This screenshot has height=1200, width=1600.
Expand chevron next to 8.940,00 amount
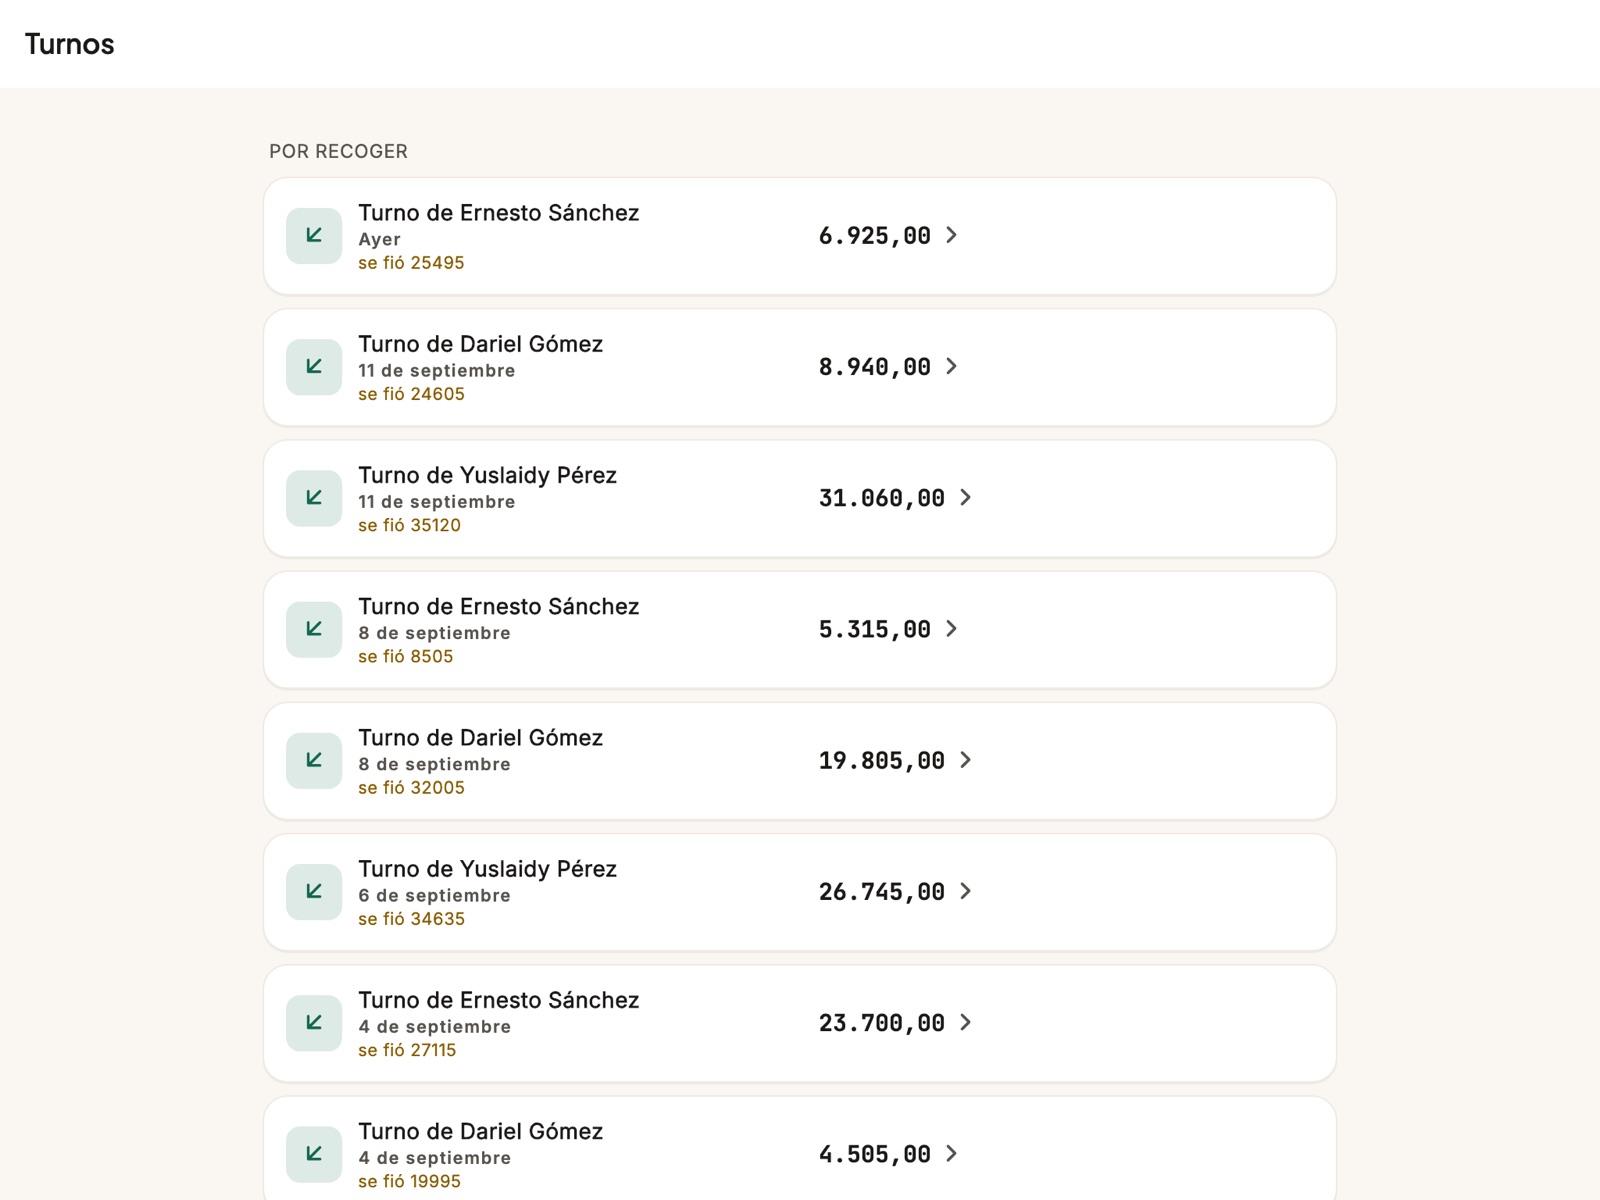952,366
